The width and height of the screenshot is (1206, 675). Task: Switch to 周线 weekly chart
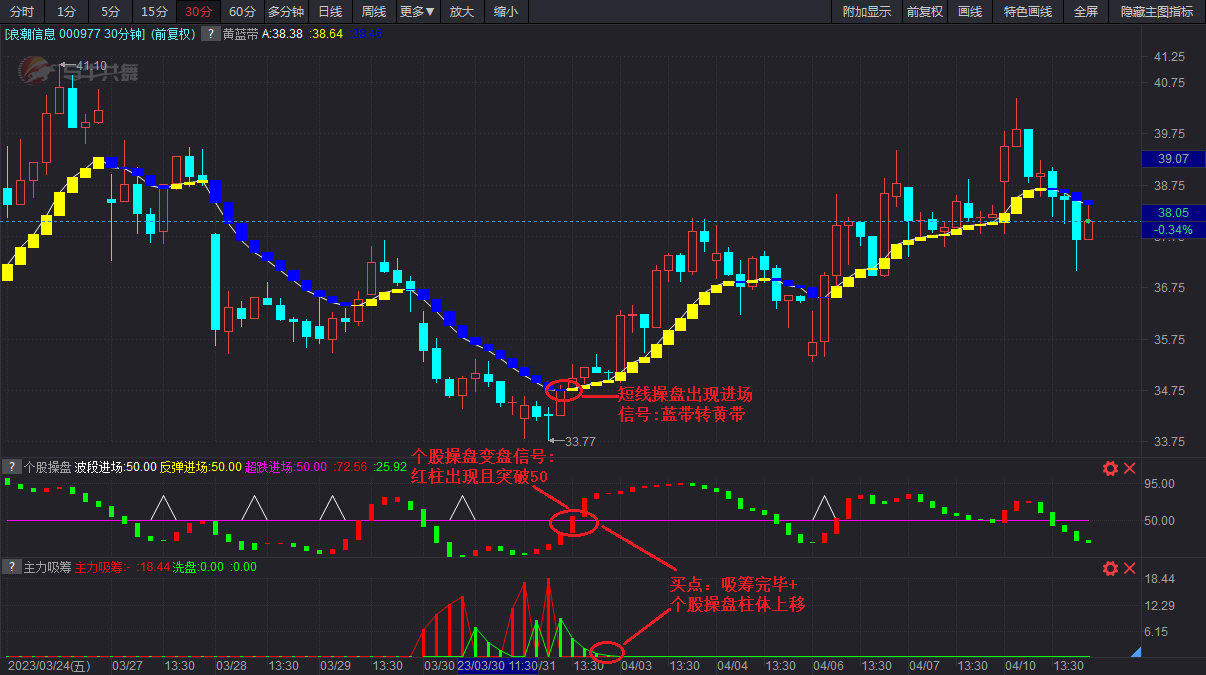pyautogui.click(x=373, y=12)
